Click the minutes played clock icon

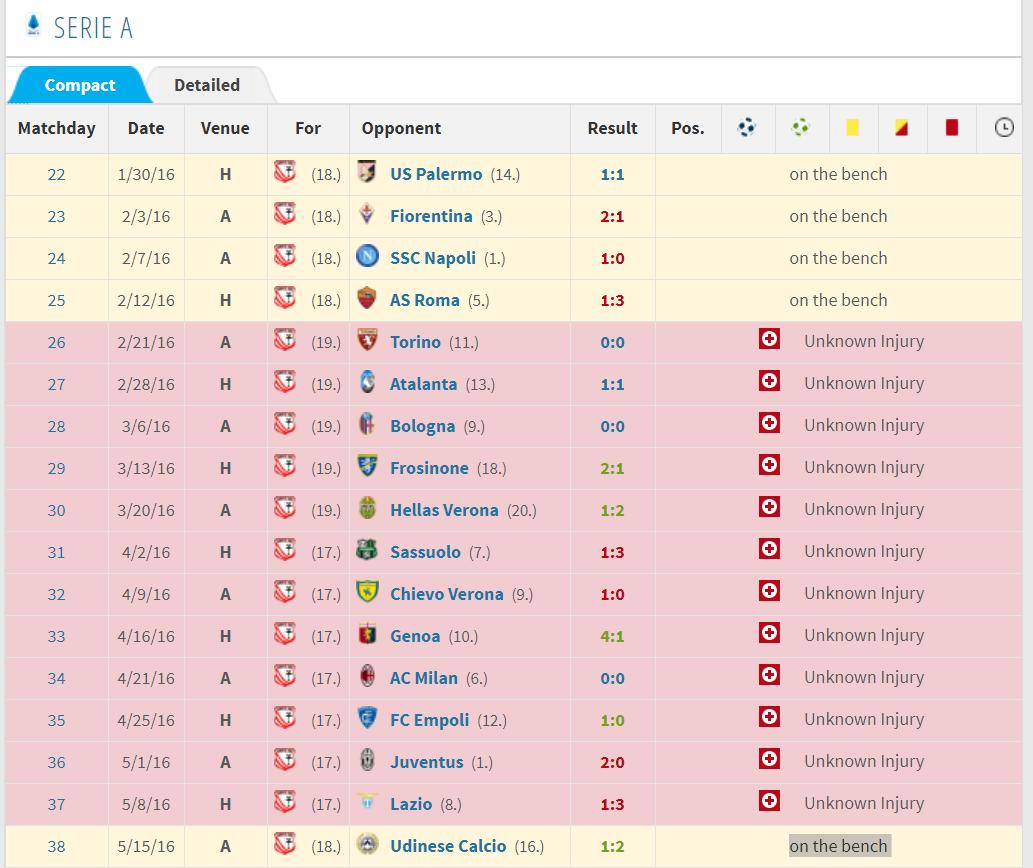pos(1003,127)
